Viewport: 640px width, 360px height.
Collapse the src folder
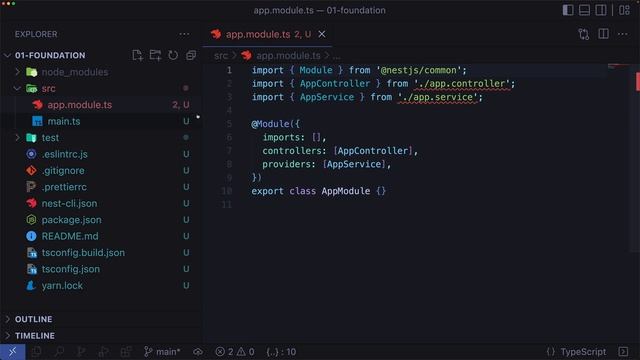(x=18, y=88)
